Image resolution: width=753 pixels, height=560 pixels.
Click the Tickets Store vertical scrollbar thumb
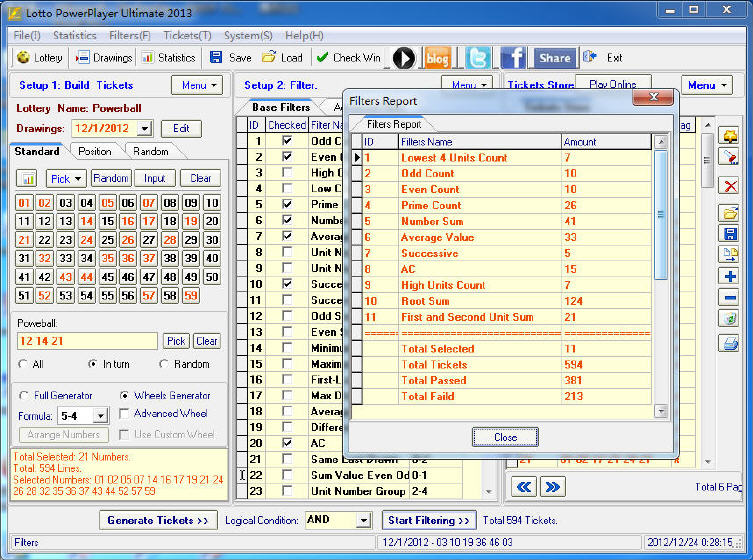pyautogui.click(x=707, y=160)
